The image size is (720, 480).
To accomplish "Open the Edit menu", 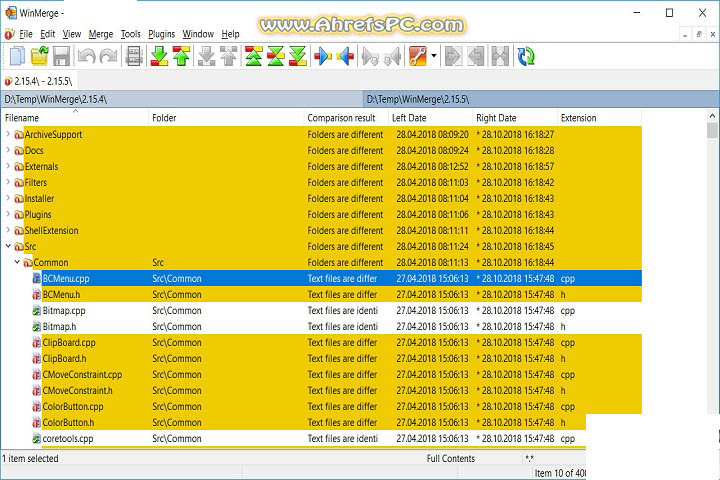I will tap(47, 34).
